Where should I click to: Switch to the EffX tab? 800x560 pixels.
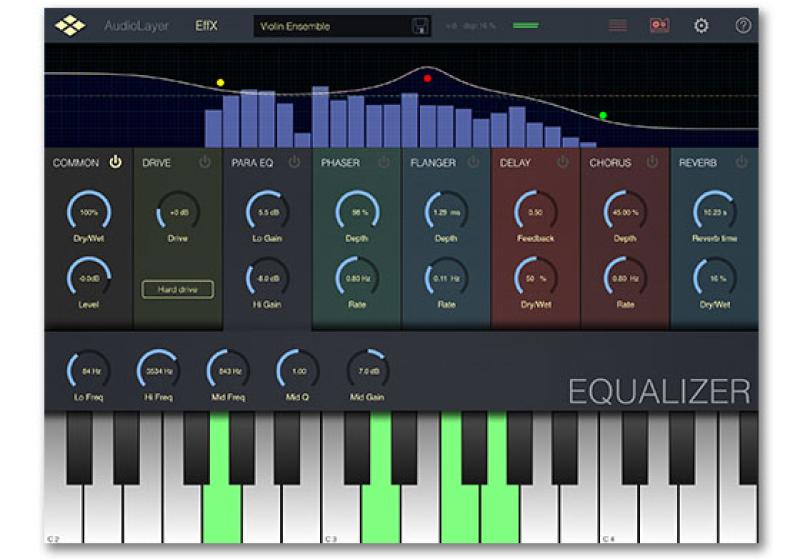tap(206, 26)
